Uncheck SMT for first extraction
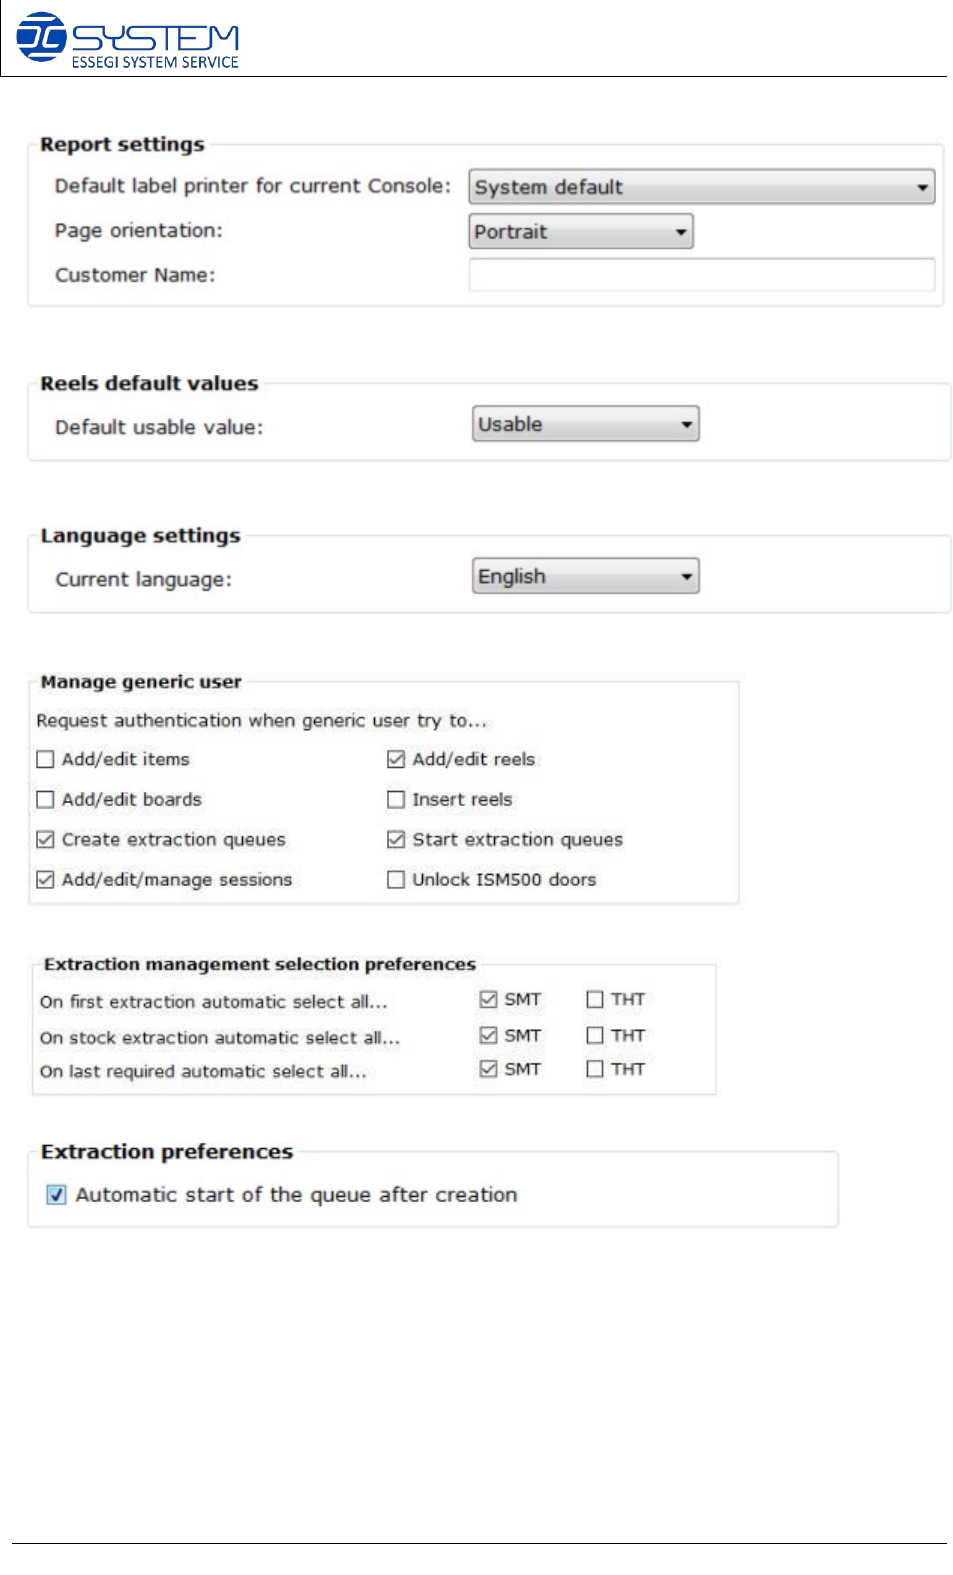The image size is (953, 1575). (488, 999)
